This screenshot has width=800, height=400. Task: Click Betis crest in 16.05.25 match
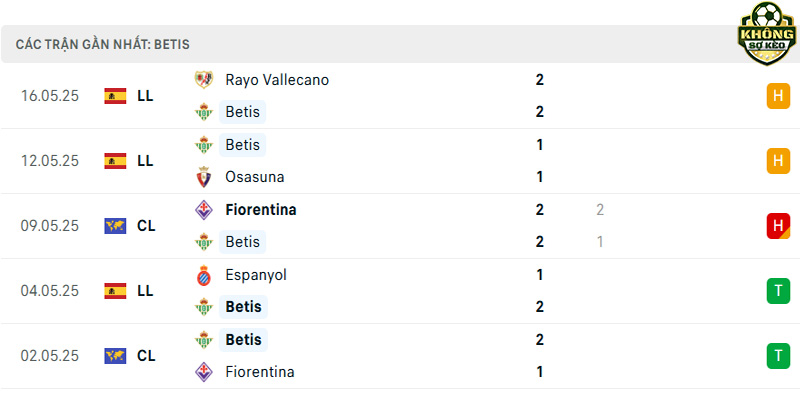(204, 112)
